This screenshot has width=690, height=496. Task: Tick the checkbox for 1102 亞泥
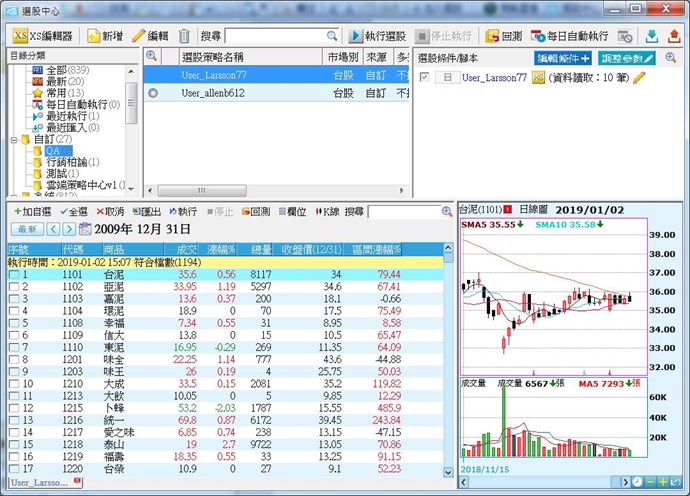pyautogui.click(x=13, y=286)
